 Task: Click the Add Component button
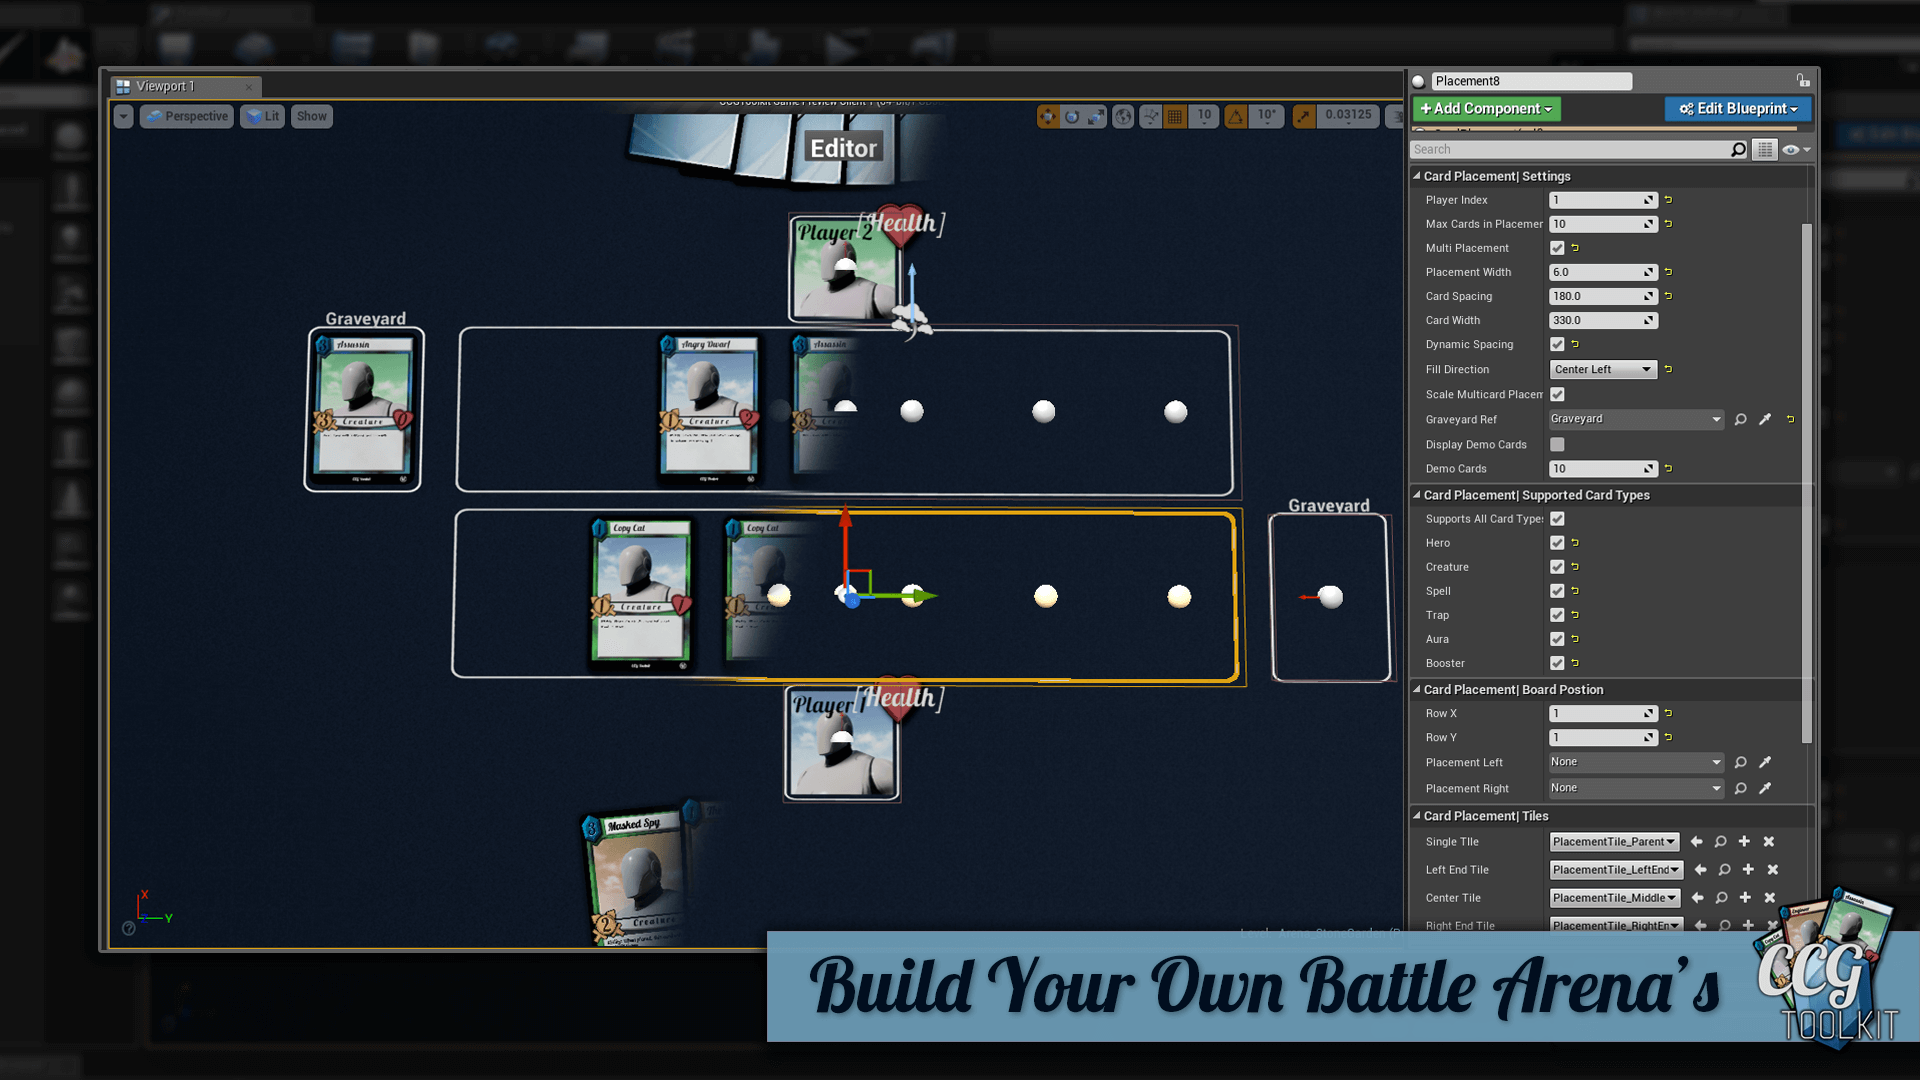pyautogui.click(x=1486, y=109)
